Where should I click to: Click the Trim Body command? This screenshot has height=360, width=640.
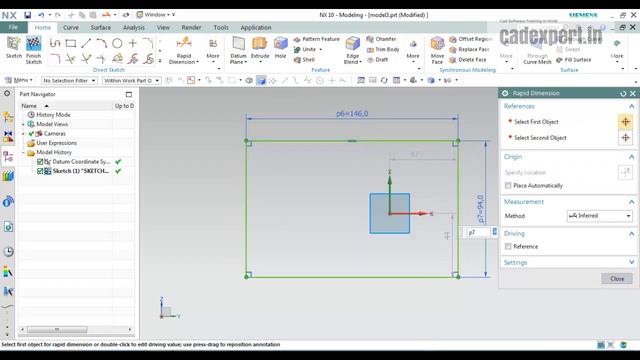click(x=383, y=49)
